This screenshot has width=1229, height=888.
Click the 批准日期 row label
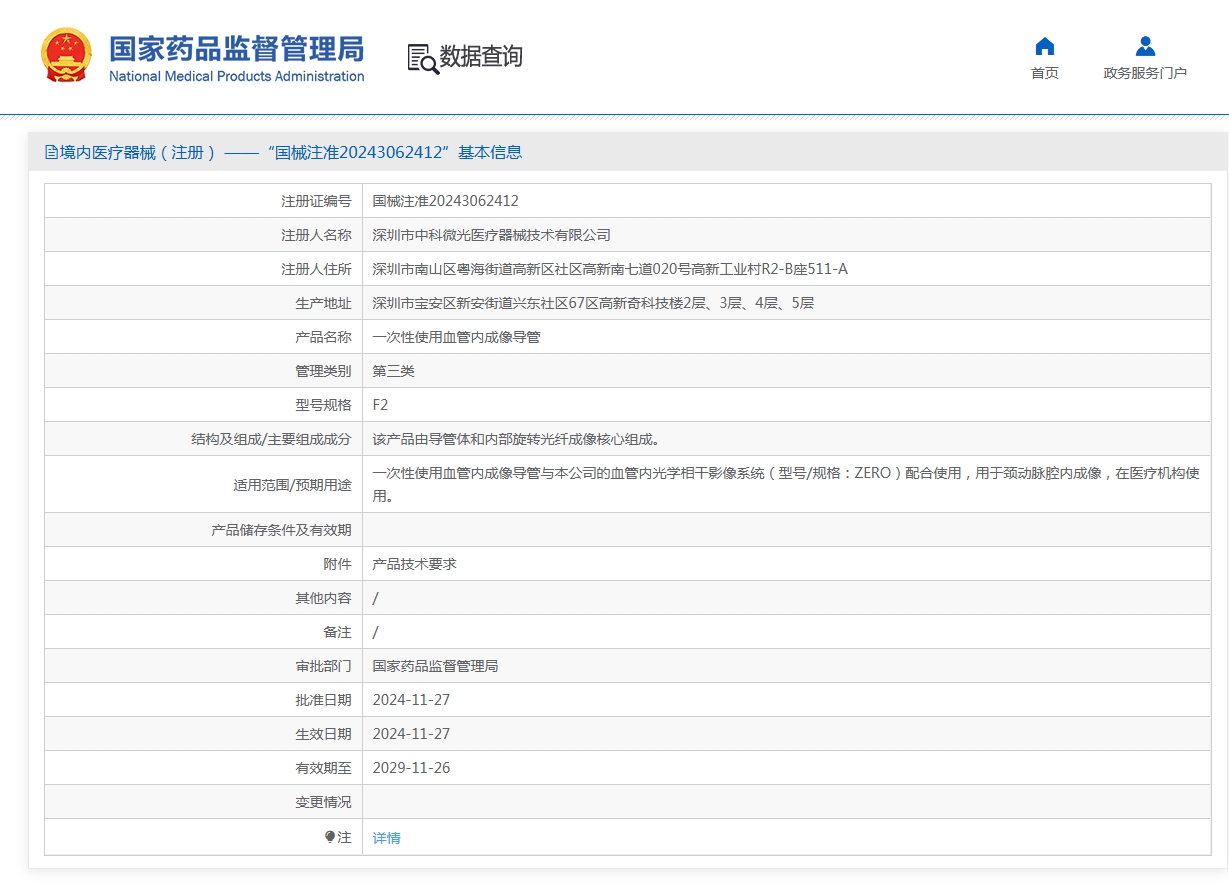(324, 700)
